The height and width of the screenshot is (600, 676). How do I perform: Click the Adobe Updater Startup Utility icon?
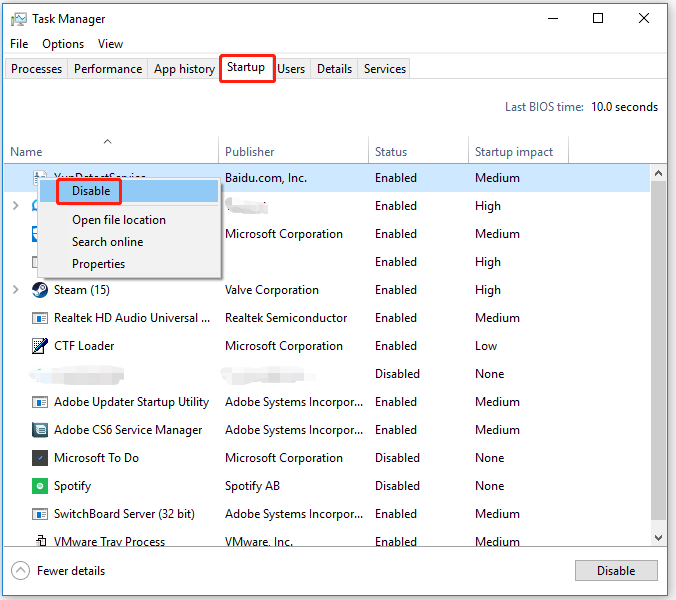[x=40, y=402]
